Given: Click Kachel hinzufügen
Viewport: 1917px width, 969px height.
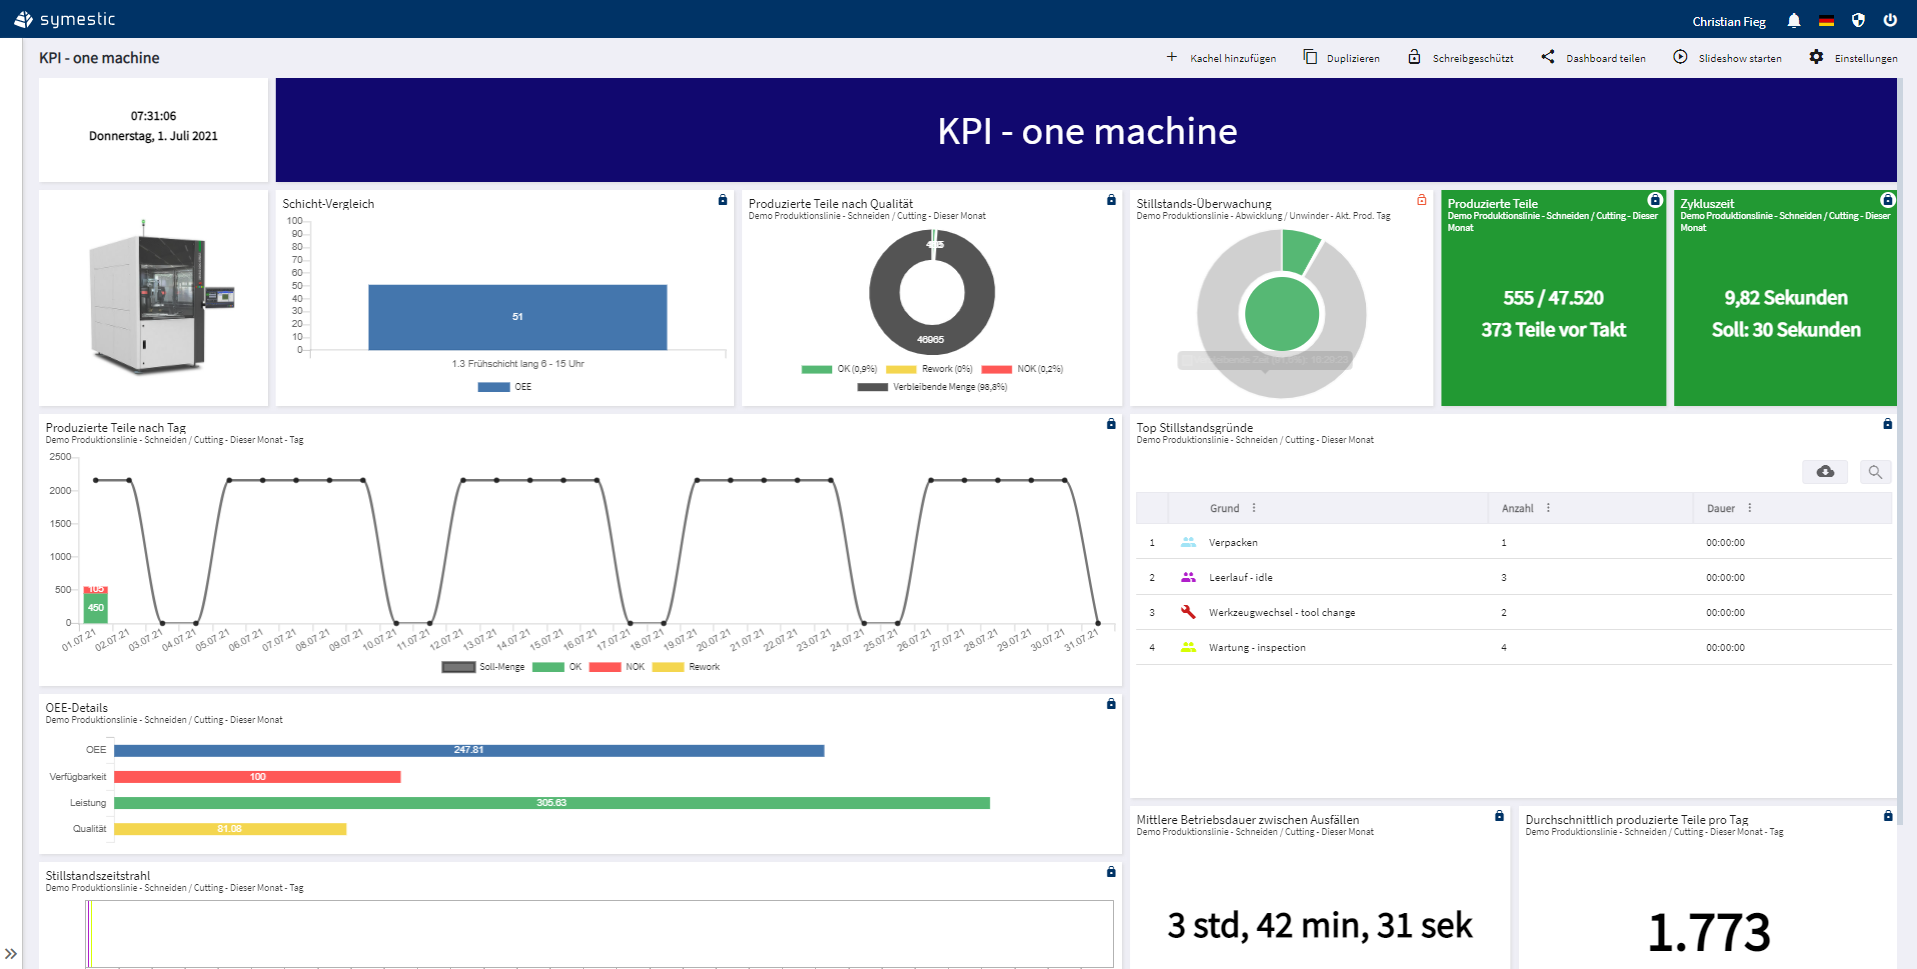Looking at the screenshot, I should coord(1222,57).
